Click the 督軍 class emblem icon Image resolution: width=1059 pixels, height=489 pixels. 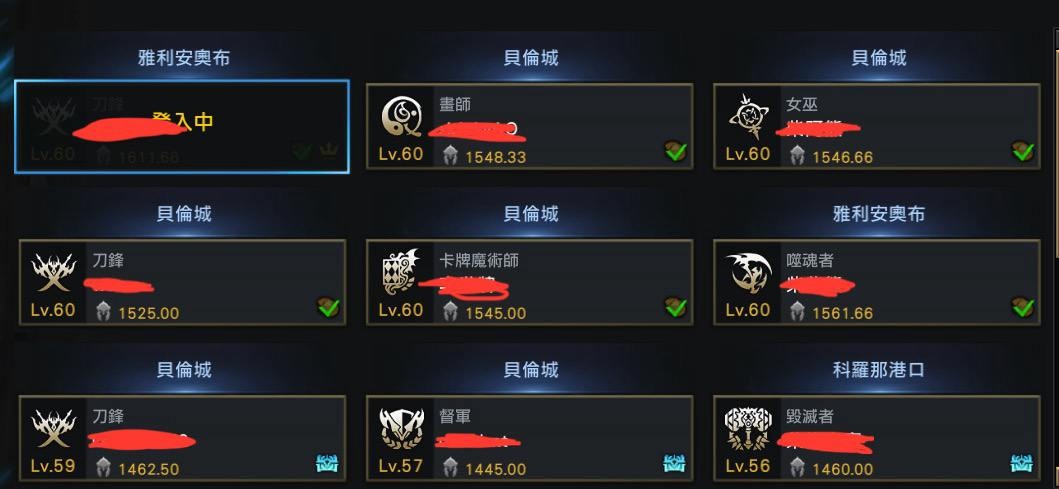click(401, 428)
